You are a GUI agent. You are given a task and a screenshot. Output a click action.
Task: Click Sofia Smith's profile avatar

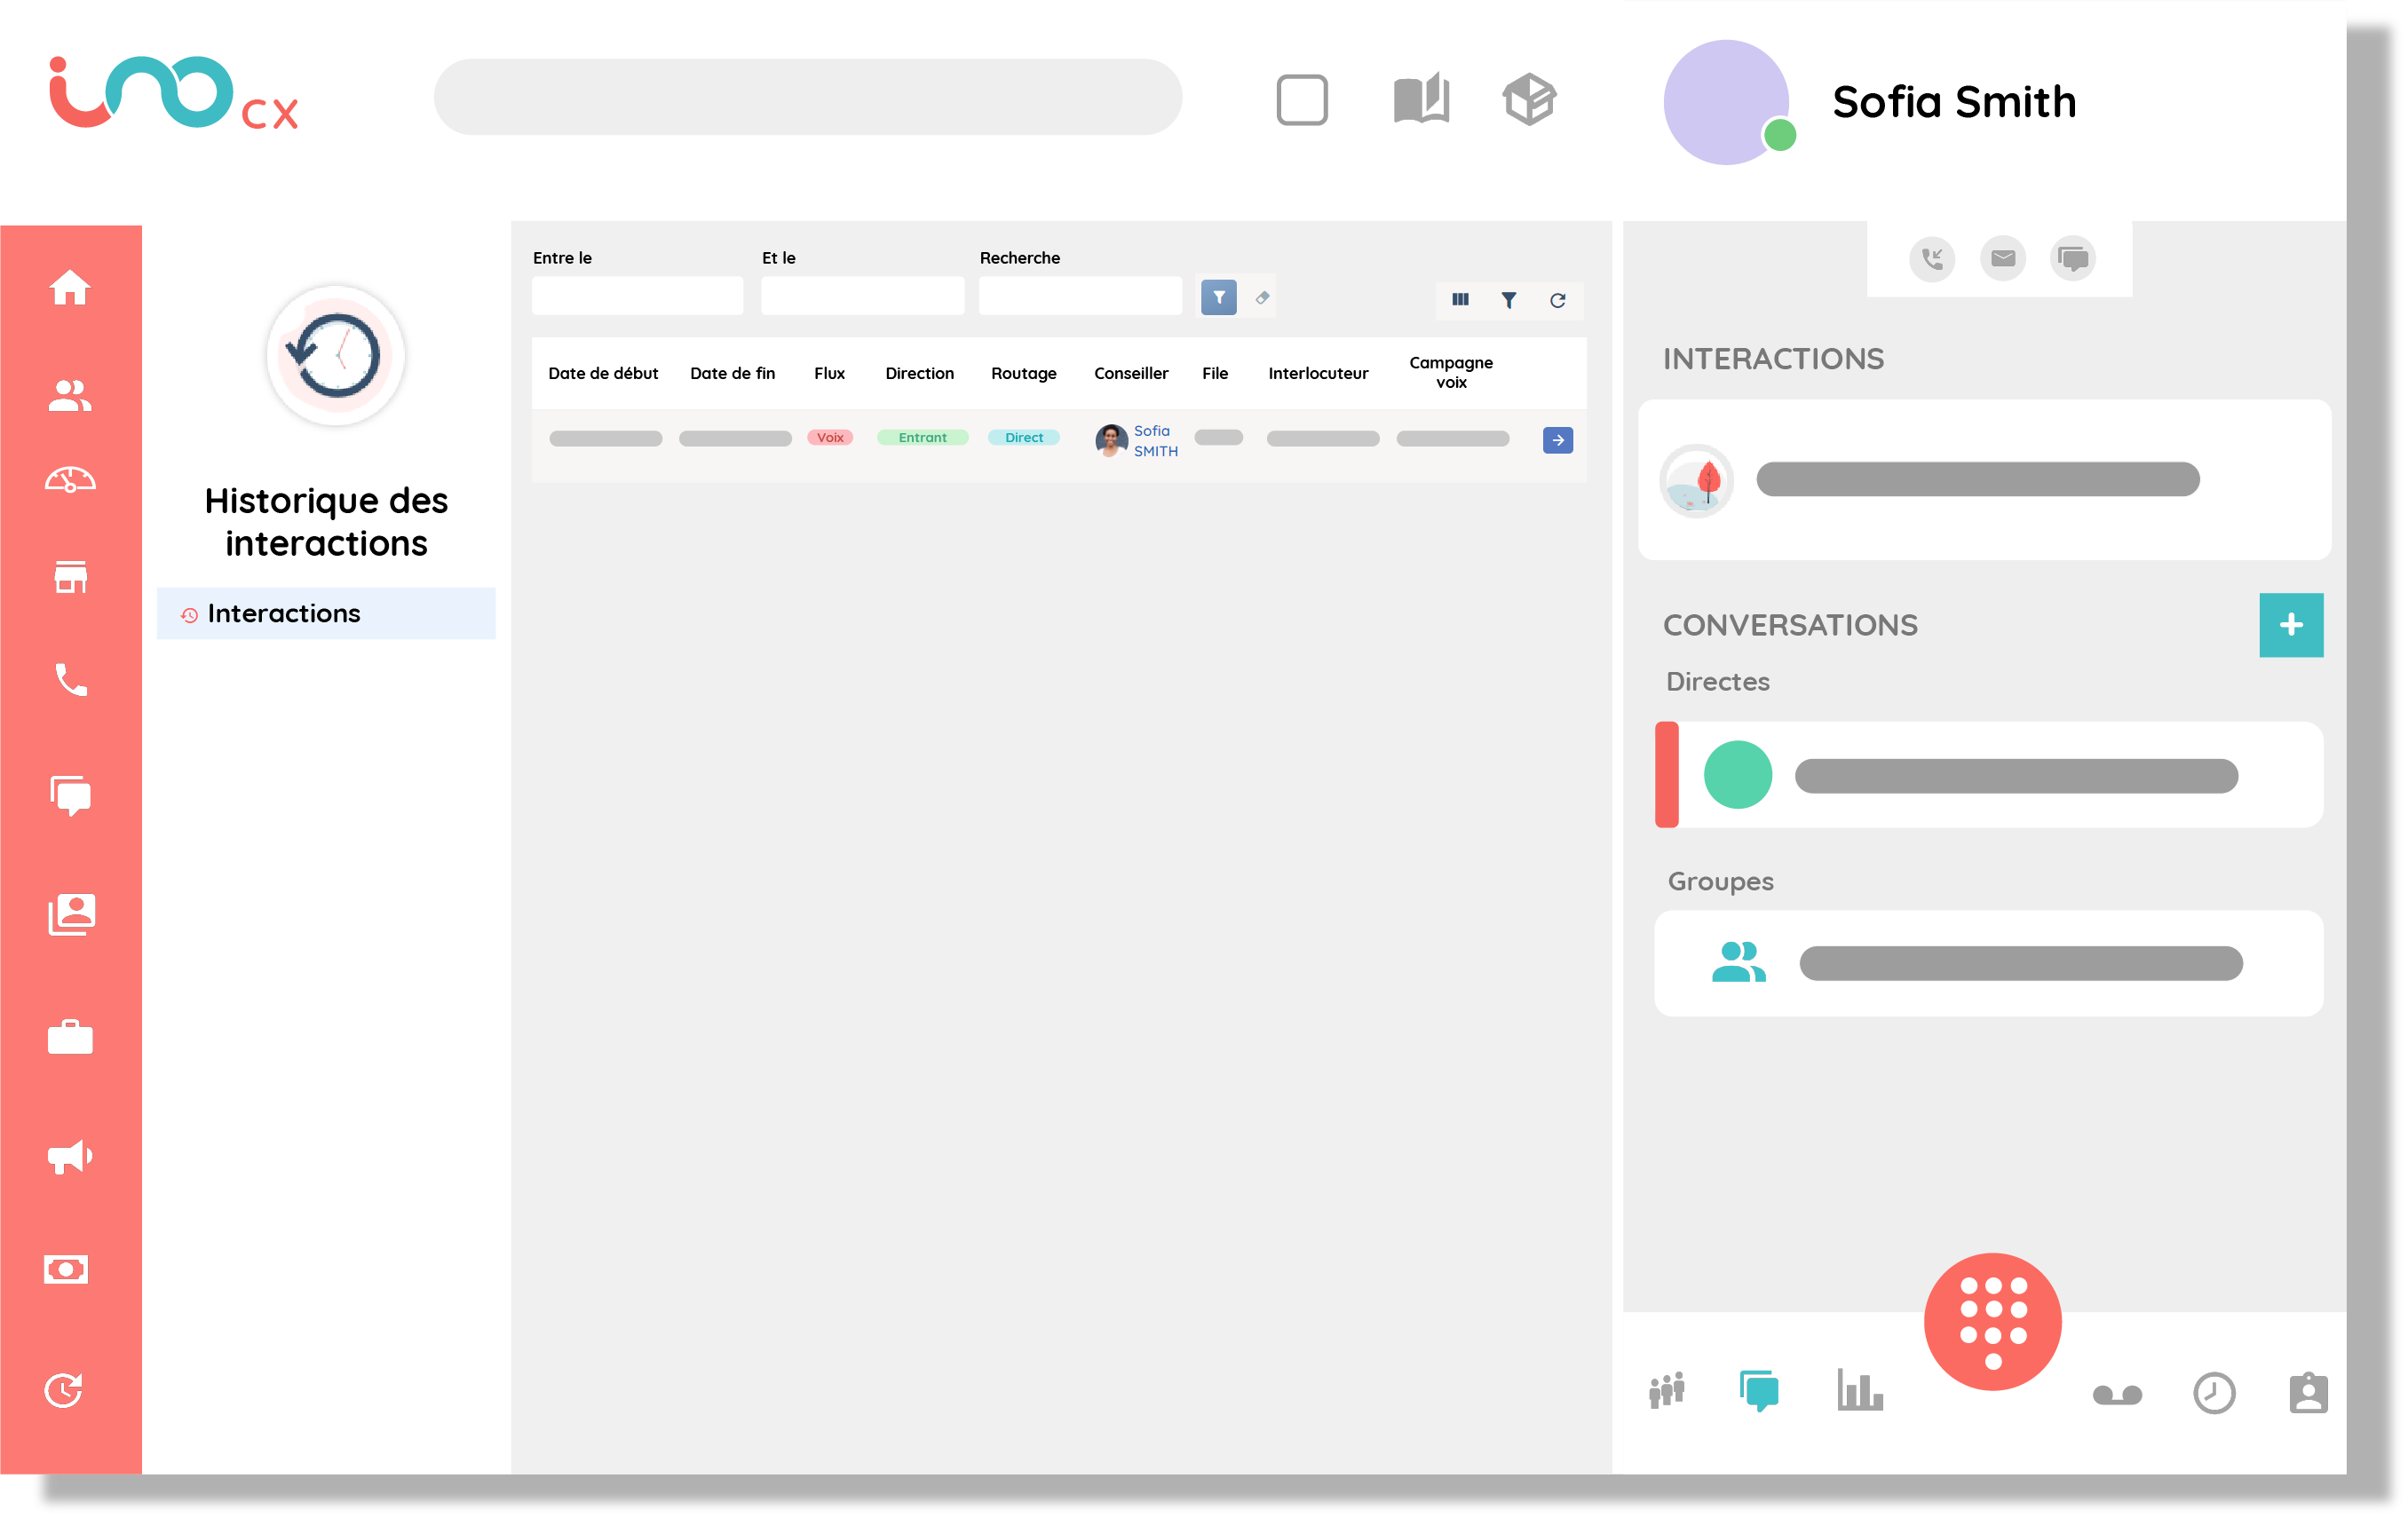click(x=1726, y=102)
